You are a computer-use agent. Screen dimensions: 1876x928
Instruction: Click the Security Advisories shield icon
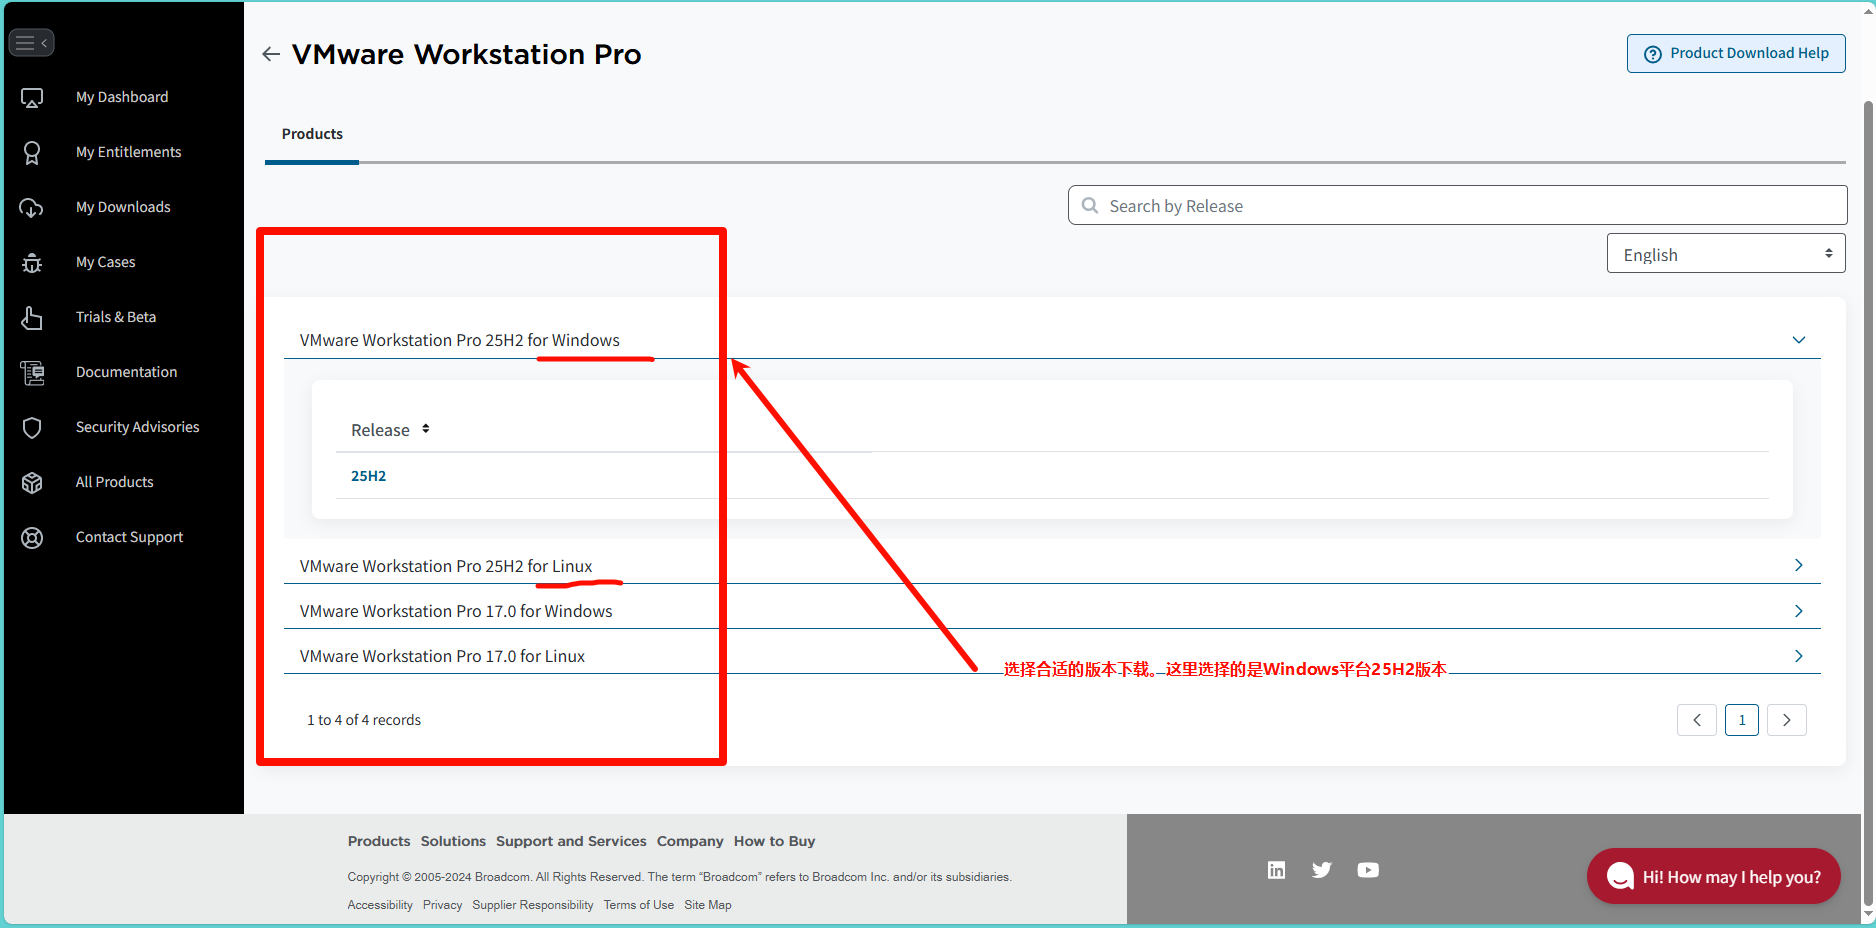click(x=32, y=427)
